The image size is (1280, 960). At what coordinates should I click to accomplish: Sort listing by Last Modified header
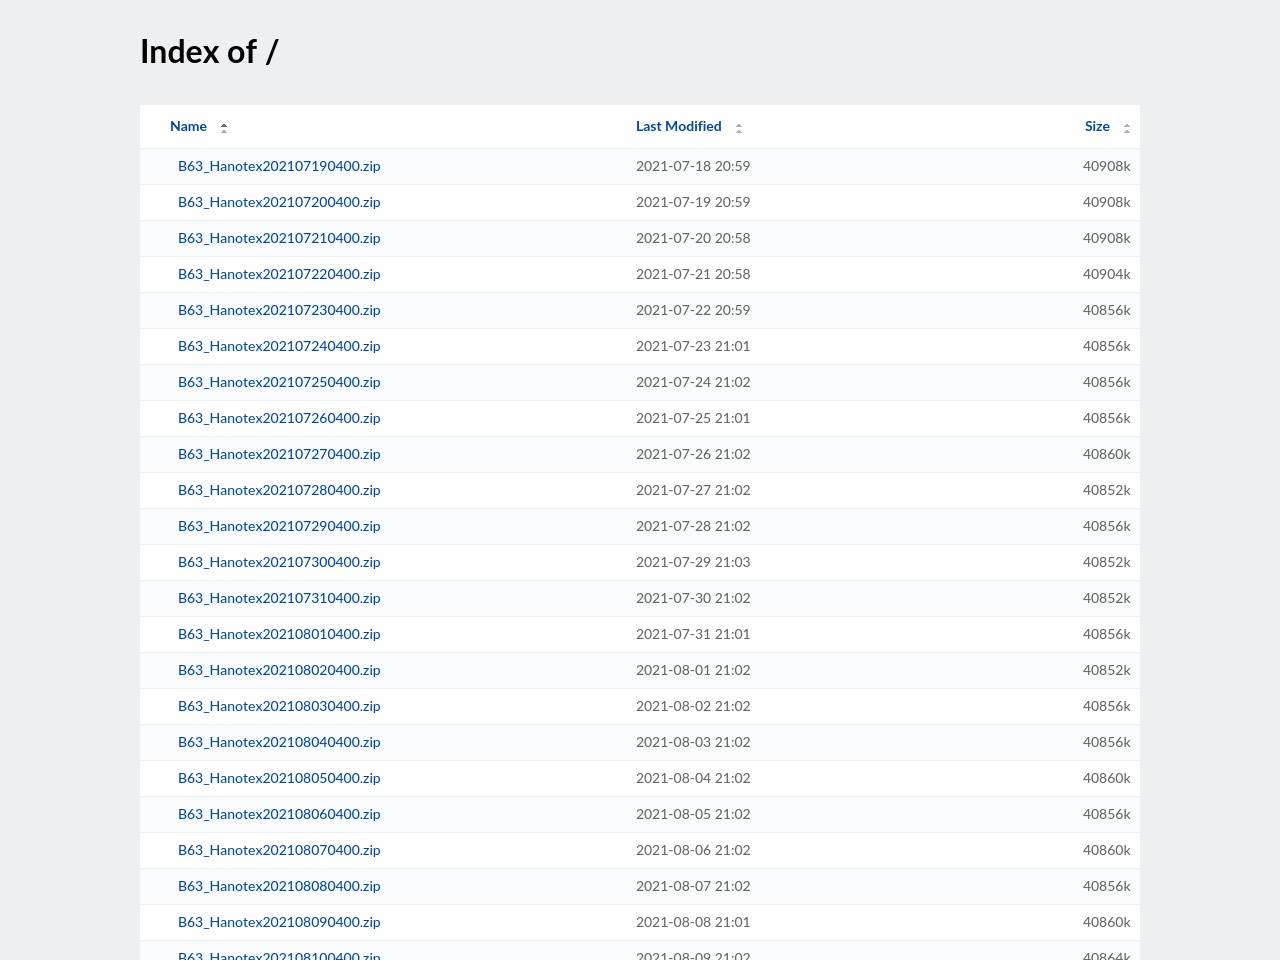[x=678, y=126]
